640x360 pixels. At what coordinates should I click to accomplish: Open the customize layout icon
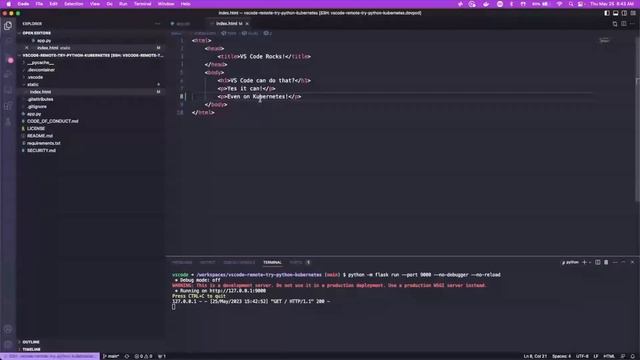pos(633,13)
